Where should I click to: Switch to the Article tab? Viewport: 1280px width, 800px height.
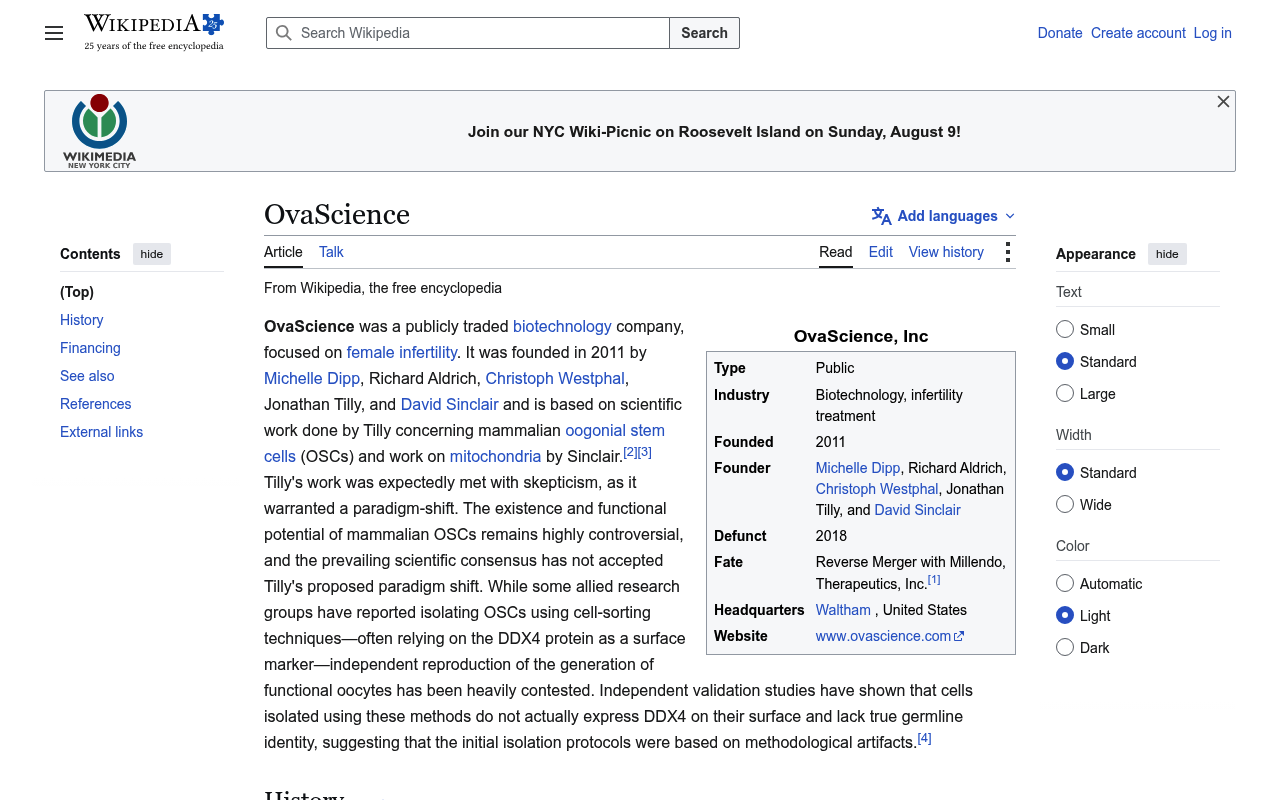[x=283, y=252]
